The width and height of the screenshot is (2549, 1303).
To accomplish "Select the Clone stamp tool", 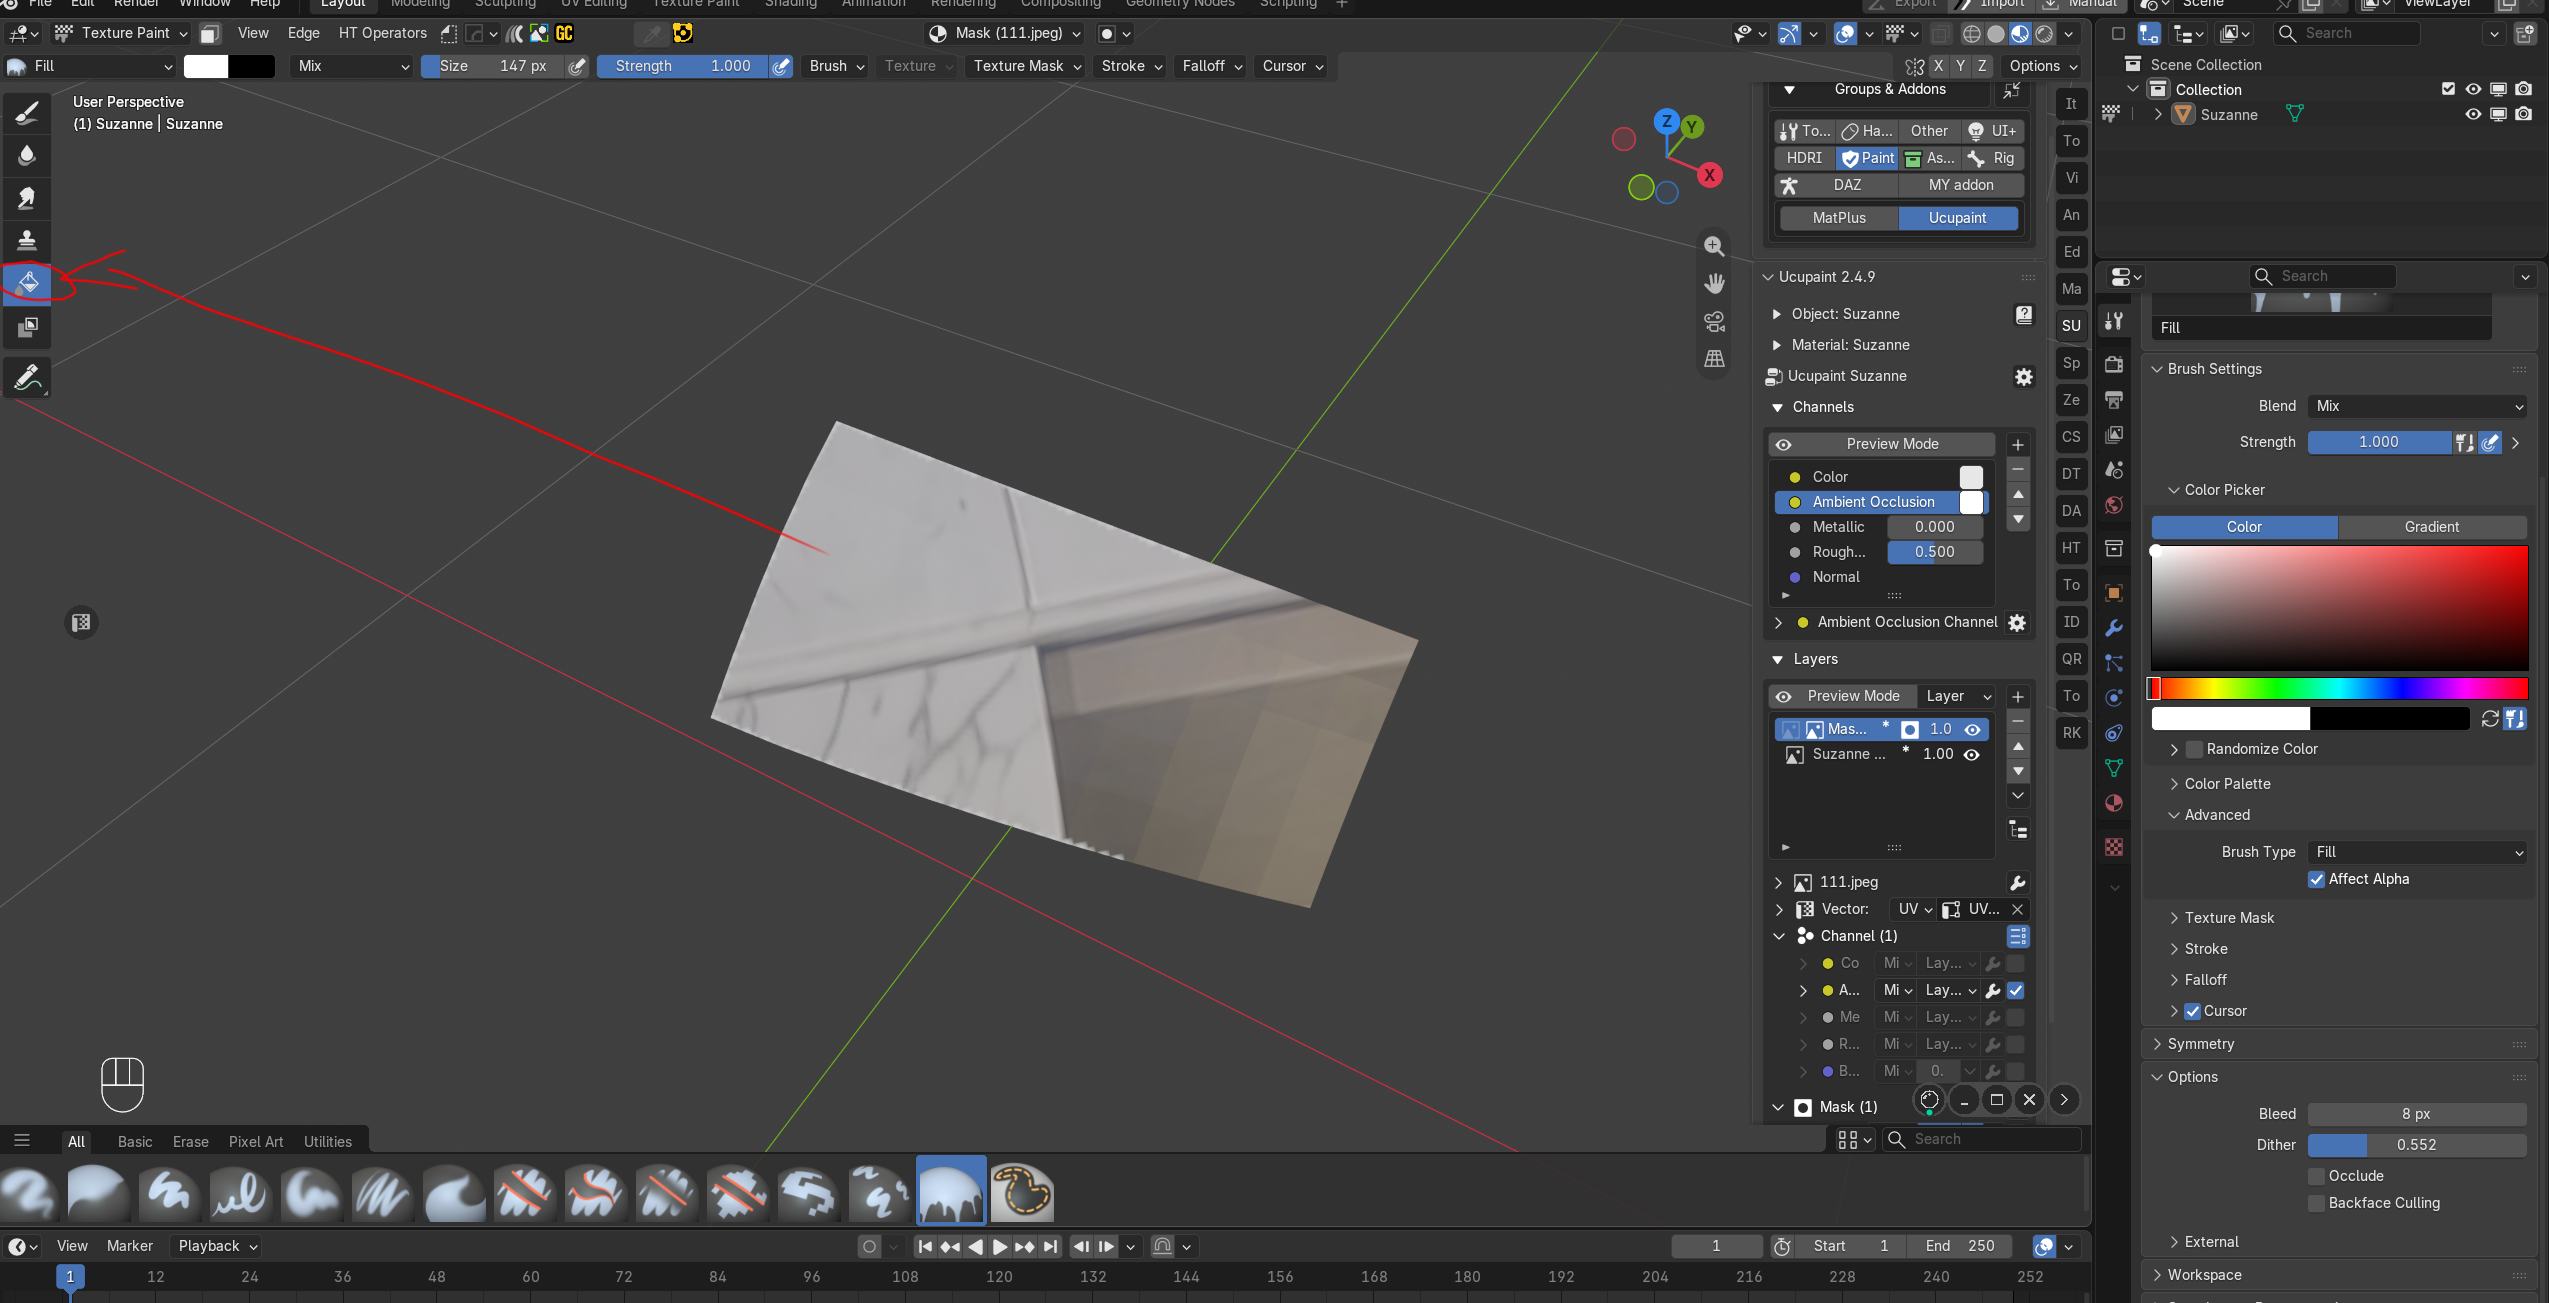I will pyautogui.click(x=27, y=240).
